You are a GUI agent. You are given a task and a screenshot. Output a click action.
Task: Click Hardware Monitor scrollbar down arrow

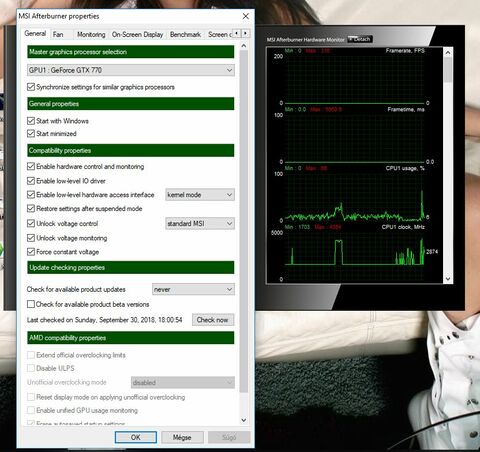448,279
